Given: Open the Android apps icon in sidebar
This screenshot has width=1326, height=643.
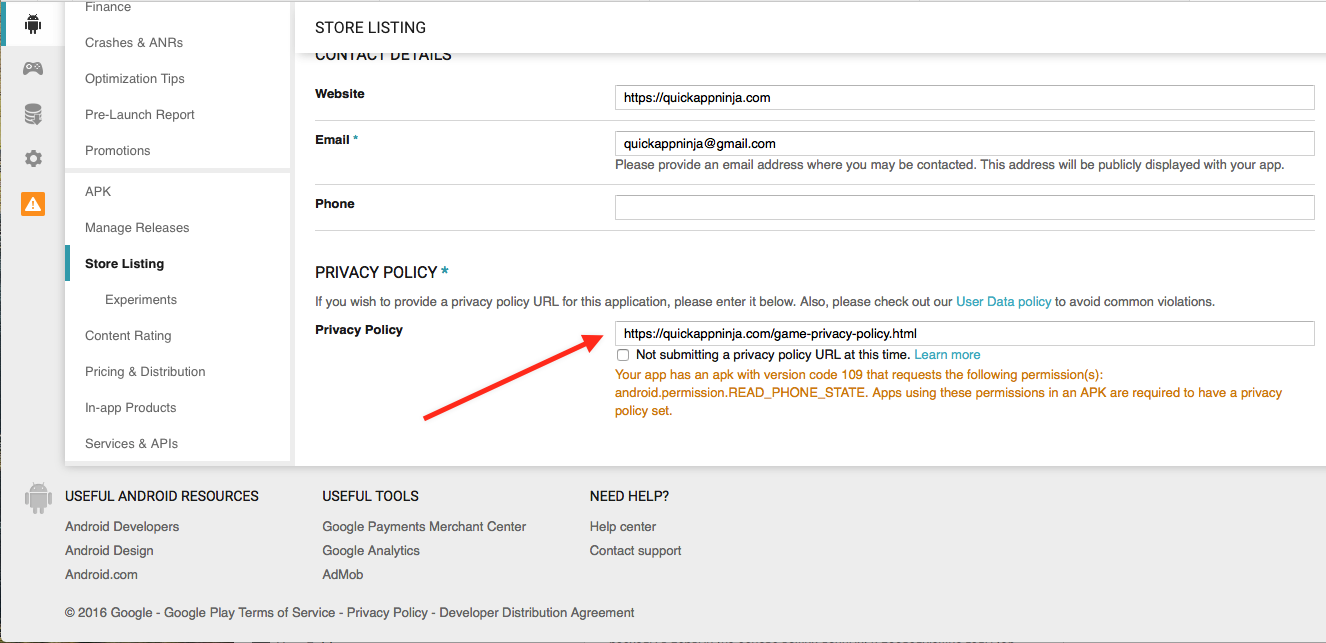Looking at the screenshot, I should tap(33, 24).
